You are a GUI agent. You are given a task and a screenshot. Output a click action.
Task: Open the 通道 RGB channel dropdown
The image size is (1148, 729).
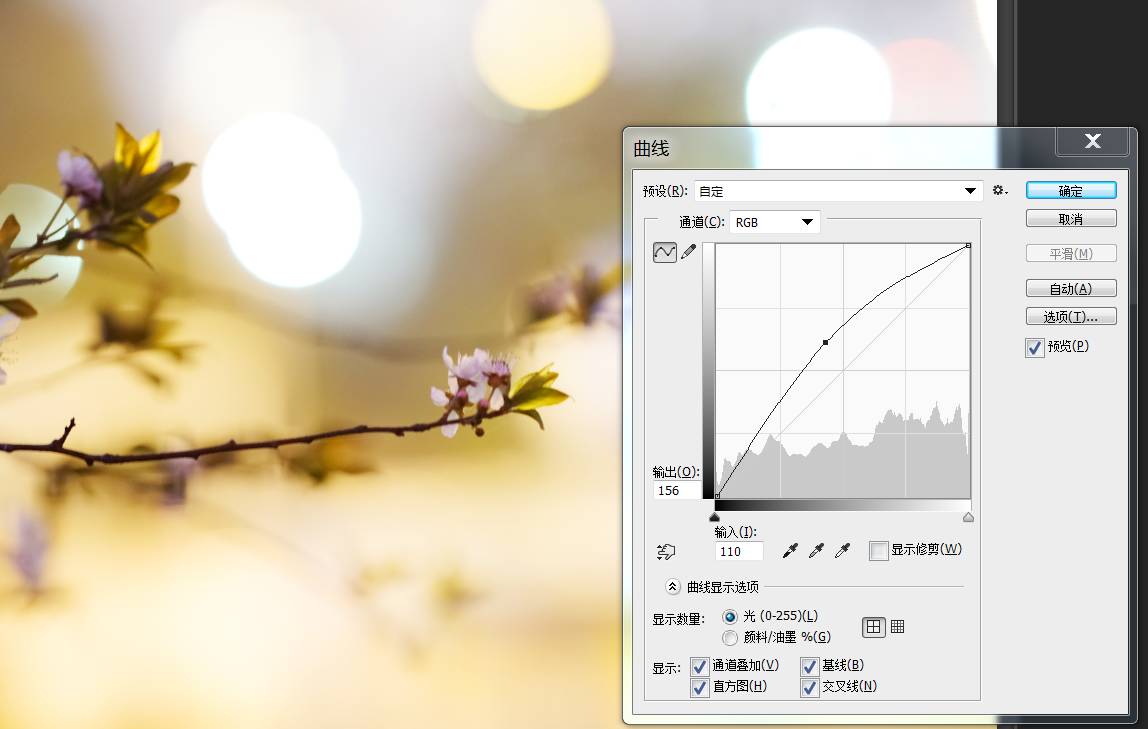tap(775, 222)
